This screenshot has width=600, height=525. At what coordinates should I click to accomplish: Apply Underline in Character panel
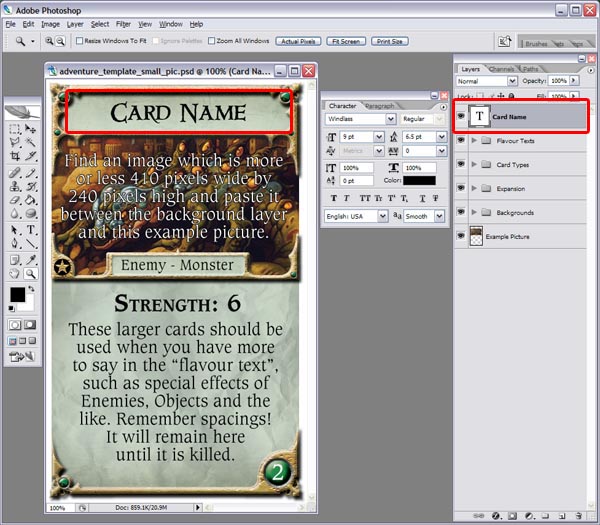(422, 198)
